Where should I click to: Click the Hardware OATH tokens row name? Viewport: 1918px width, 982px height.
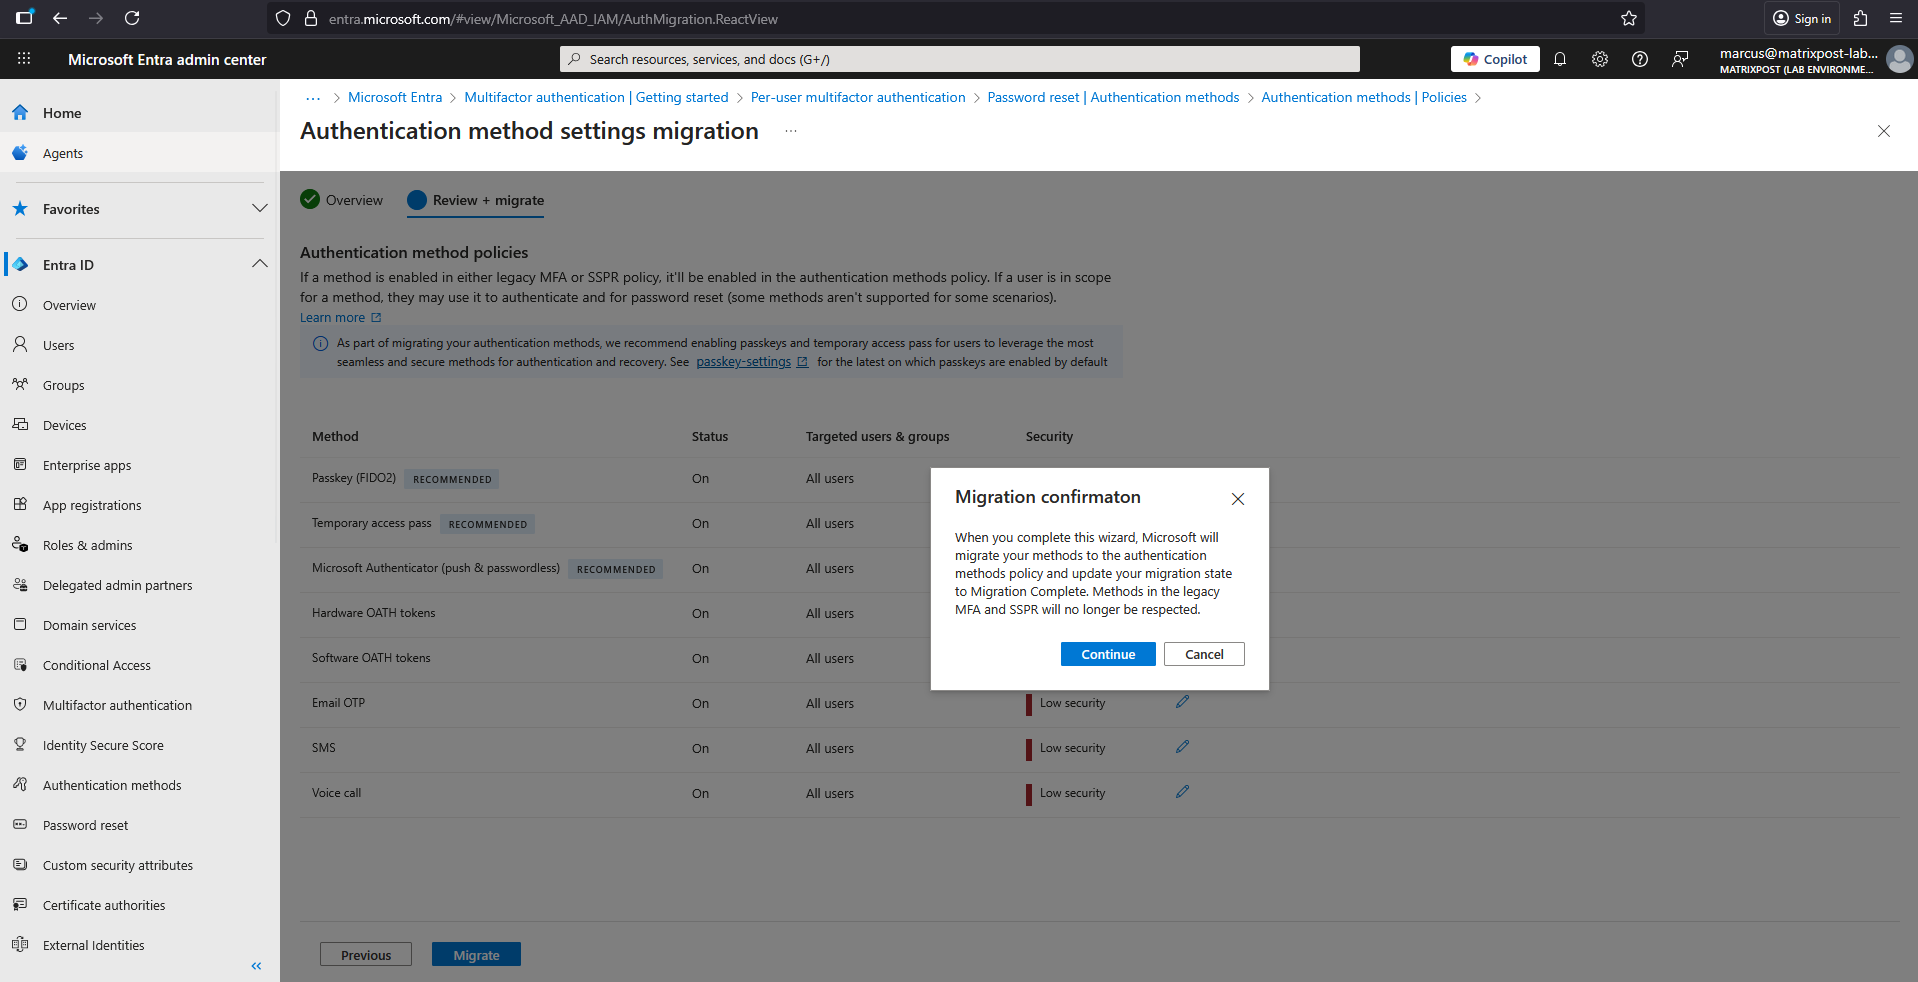(374, 613)
